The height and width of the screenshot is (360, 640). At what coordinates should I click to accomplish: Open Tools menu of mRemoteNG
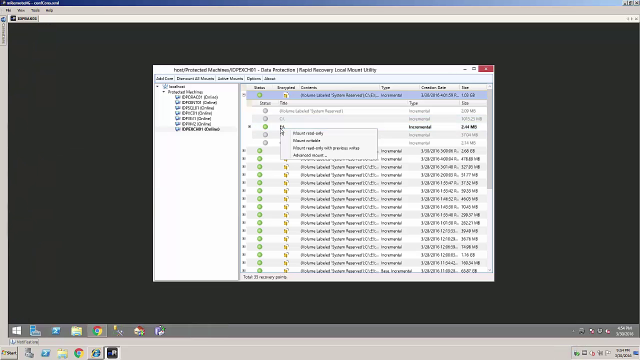[x=35, y=10]
